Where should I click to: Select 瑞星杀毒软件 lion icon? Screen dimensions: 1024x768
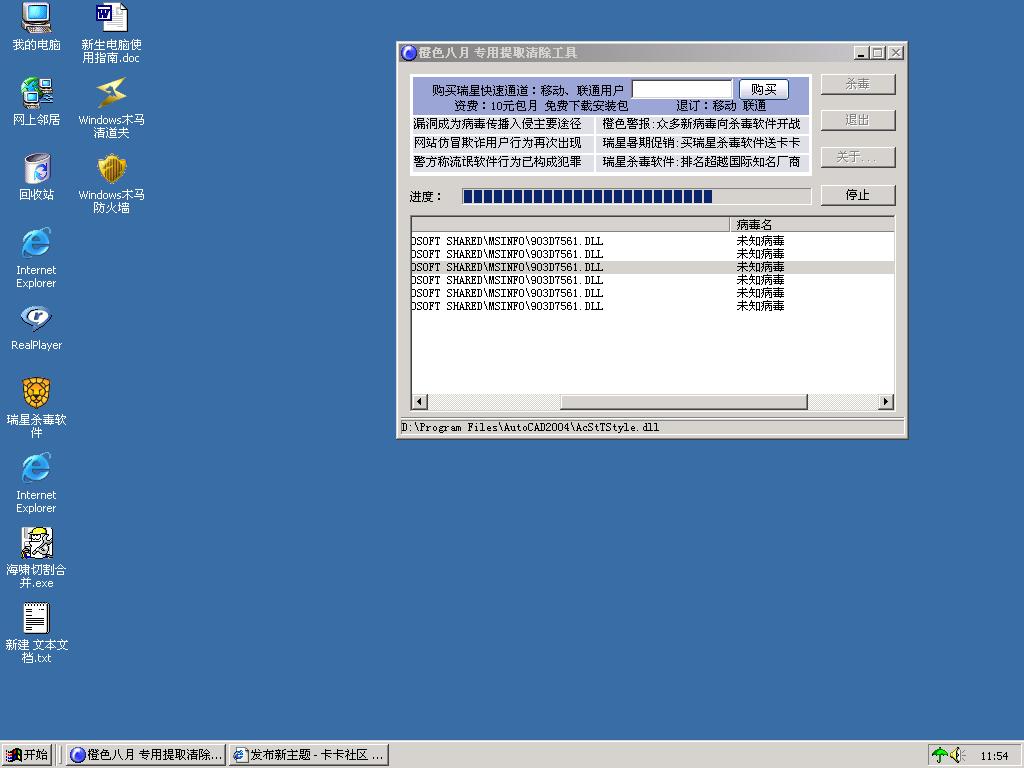pyautogui.click(x=36, y=393)
